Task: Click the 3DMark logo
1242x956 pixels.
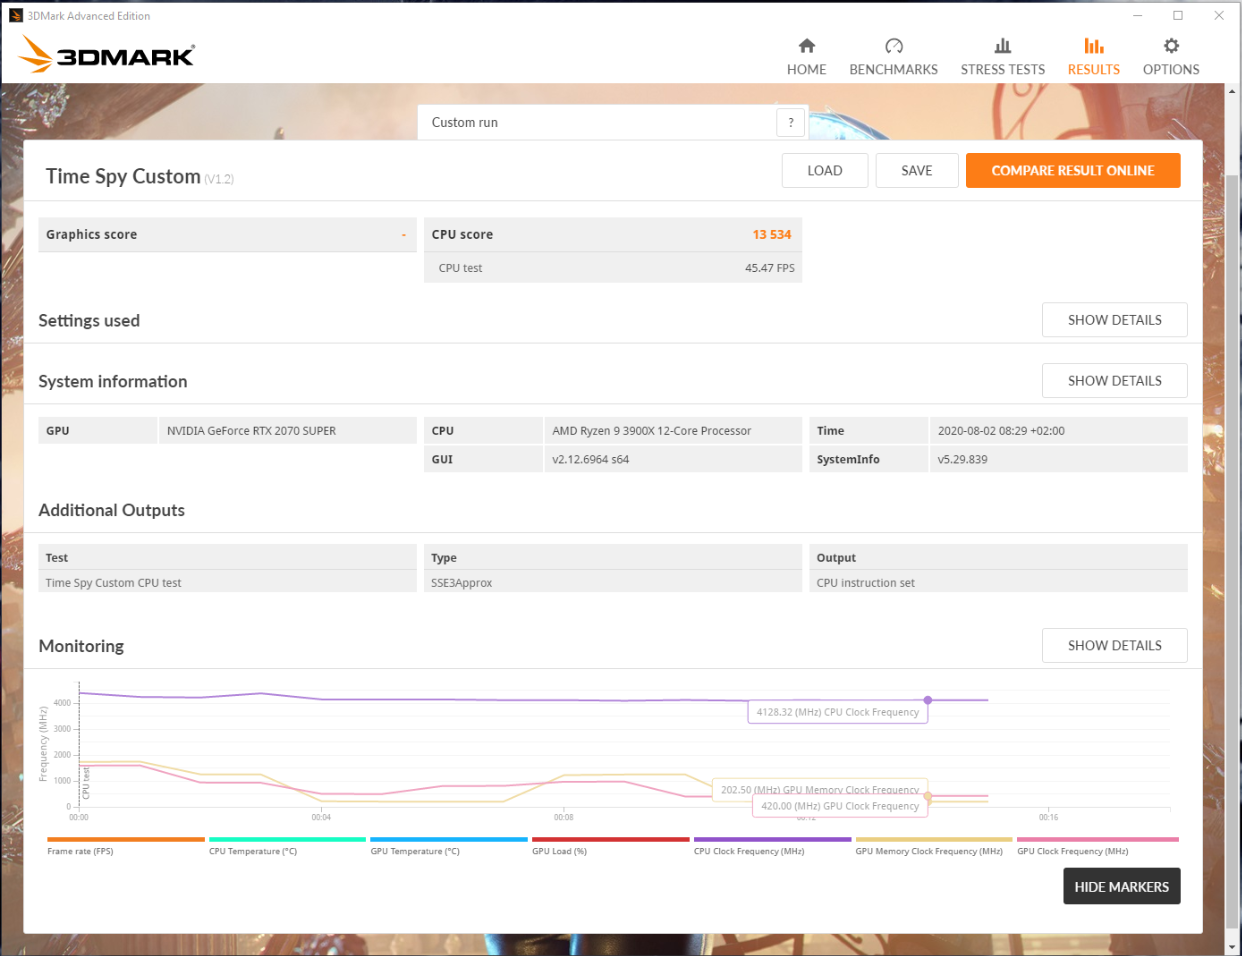Action: pyautogui.click(x=108, y=54)
